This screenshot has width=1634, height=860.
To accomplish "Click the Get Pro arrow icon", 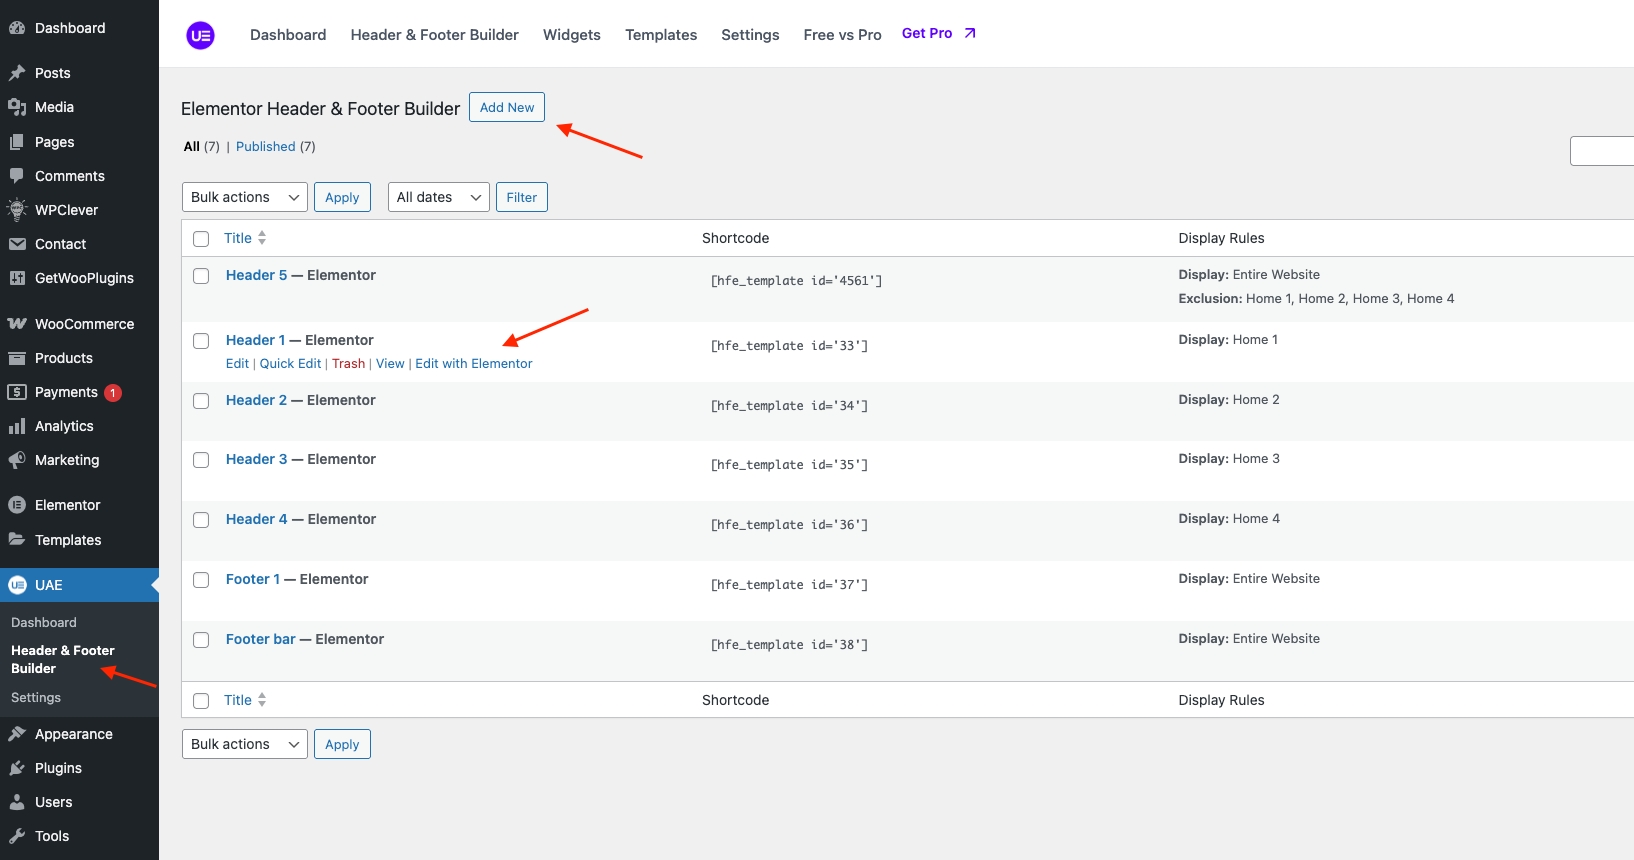I will click(x=969, y=33).
